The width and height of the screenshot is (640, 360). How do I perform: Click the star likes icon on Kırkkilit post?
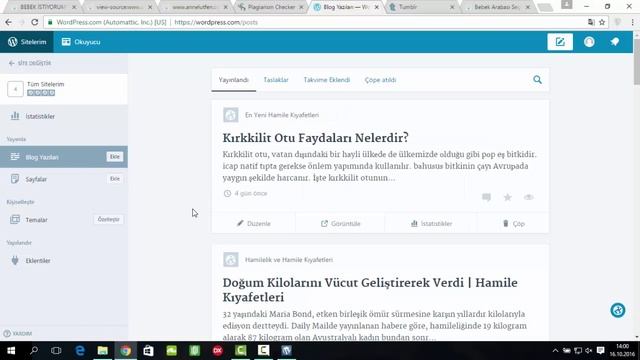507,197
